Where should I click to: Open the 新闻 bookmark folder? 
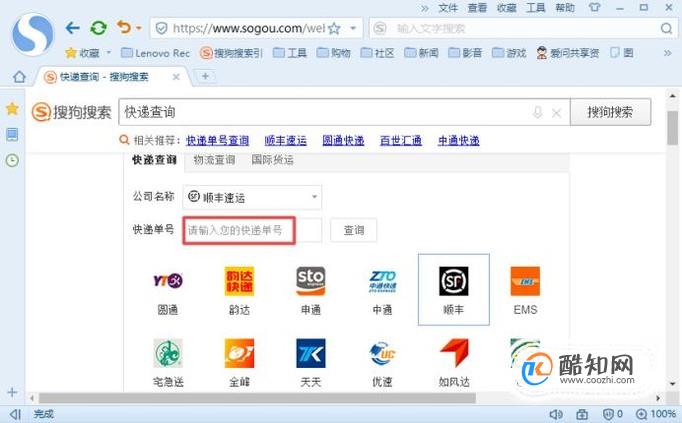(421, 53)
